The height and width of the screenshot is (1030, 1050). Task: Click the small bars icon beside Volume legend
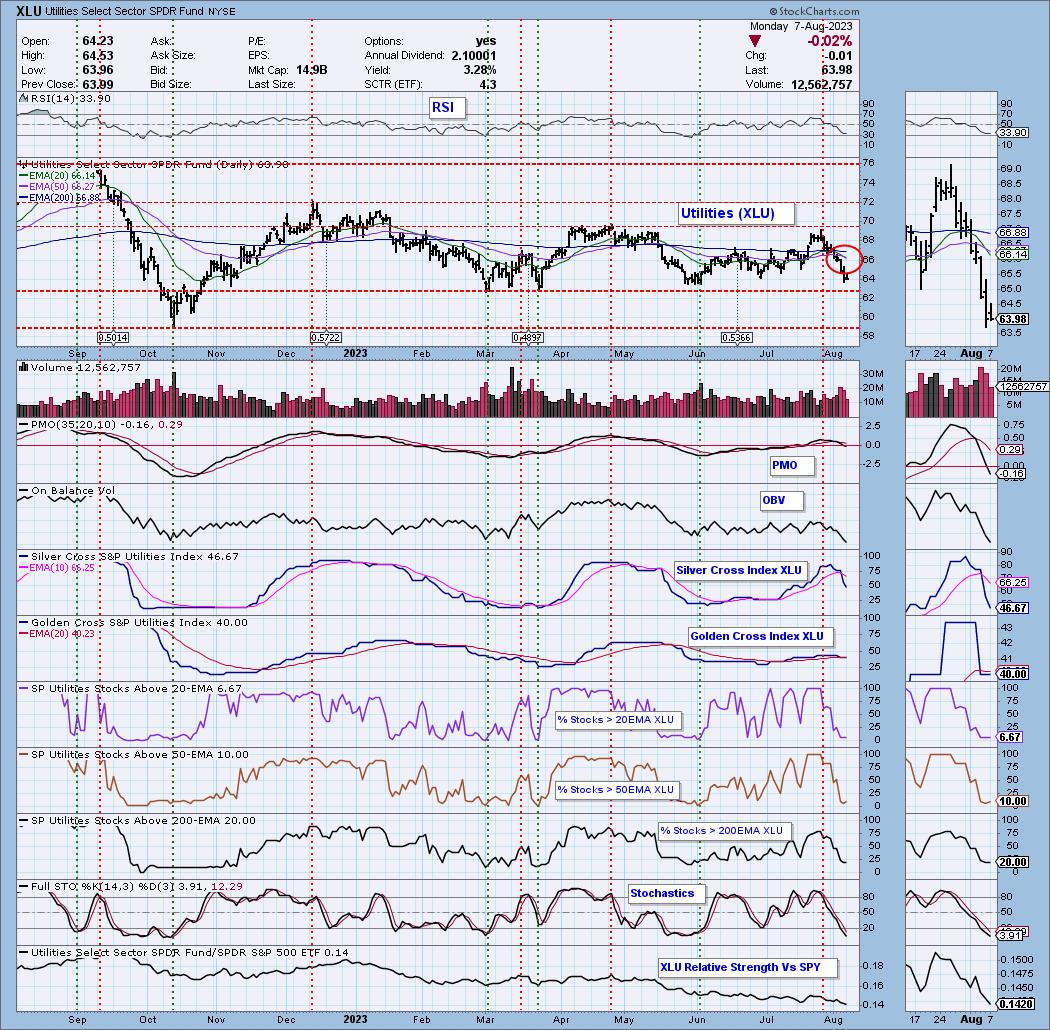[23, 367]
